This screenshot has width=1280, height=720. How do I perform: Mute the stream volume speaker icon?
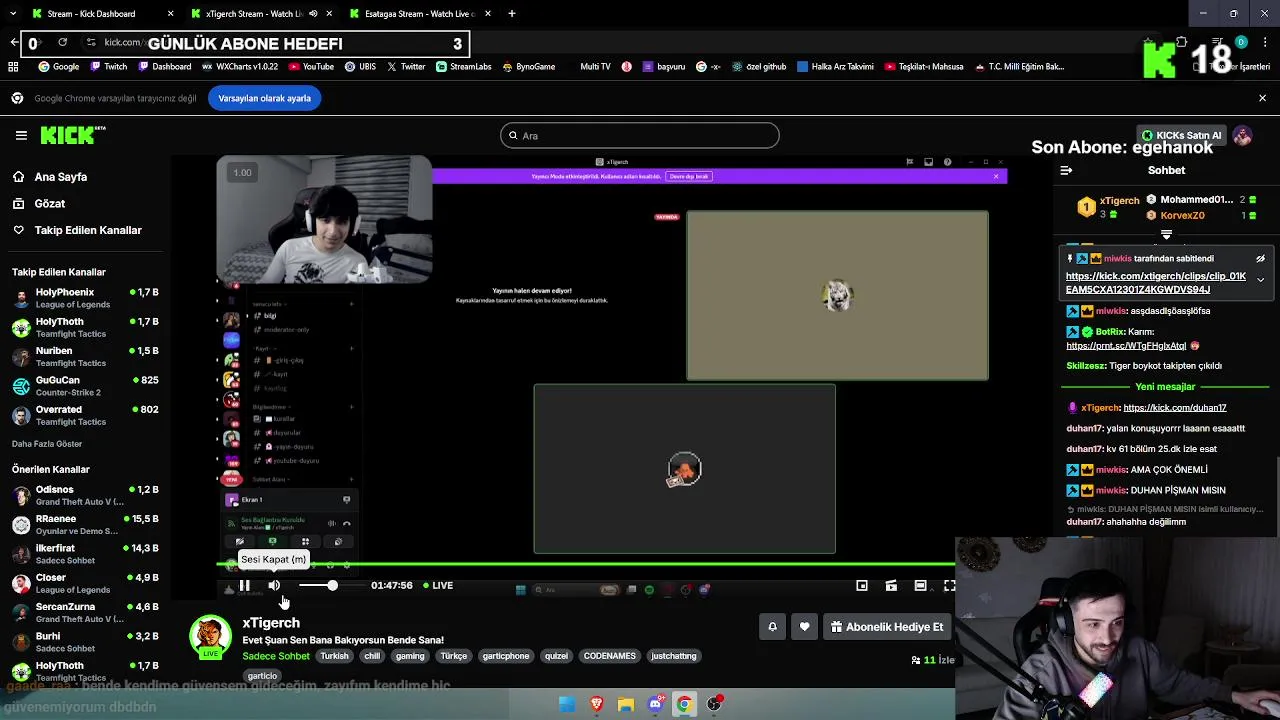(x=274, y=585)
